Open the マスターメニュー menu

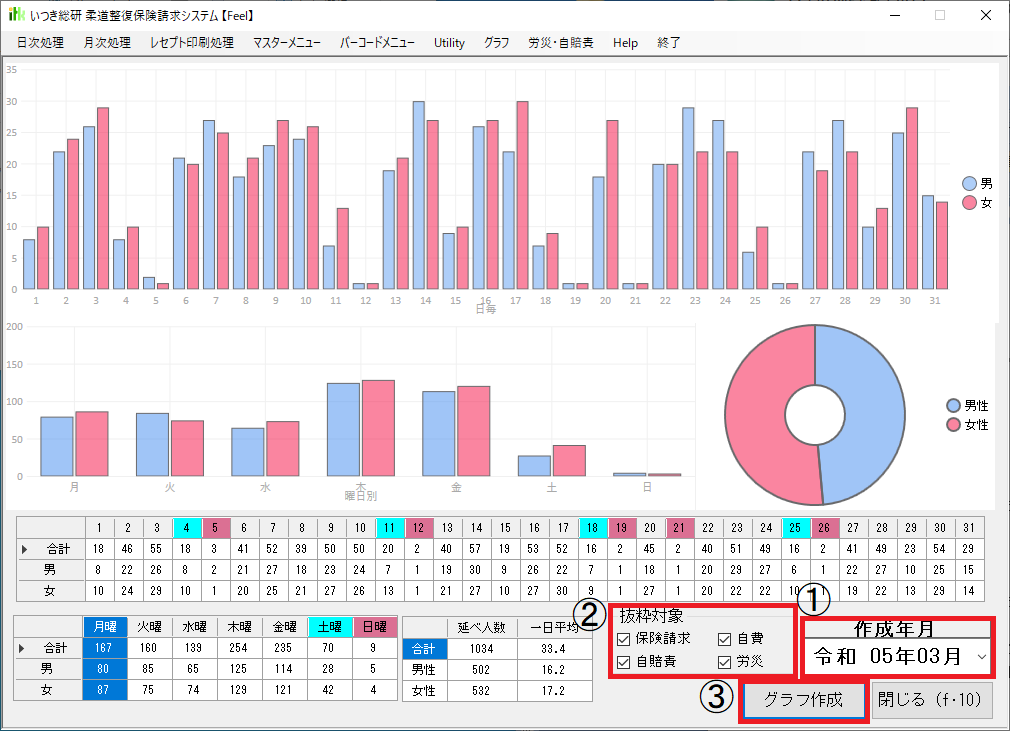(x=287, y=43)
